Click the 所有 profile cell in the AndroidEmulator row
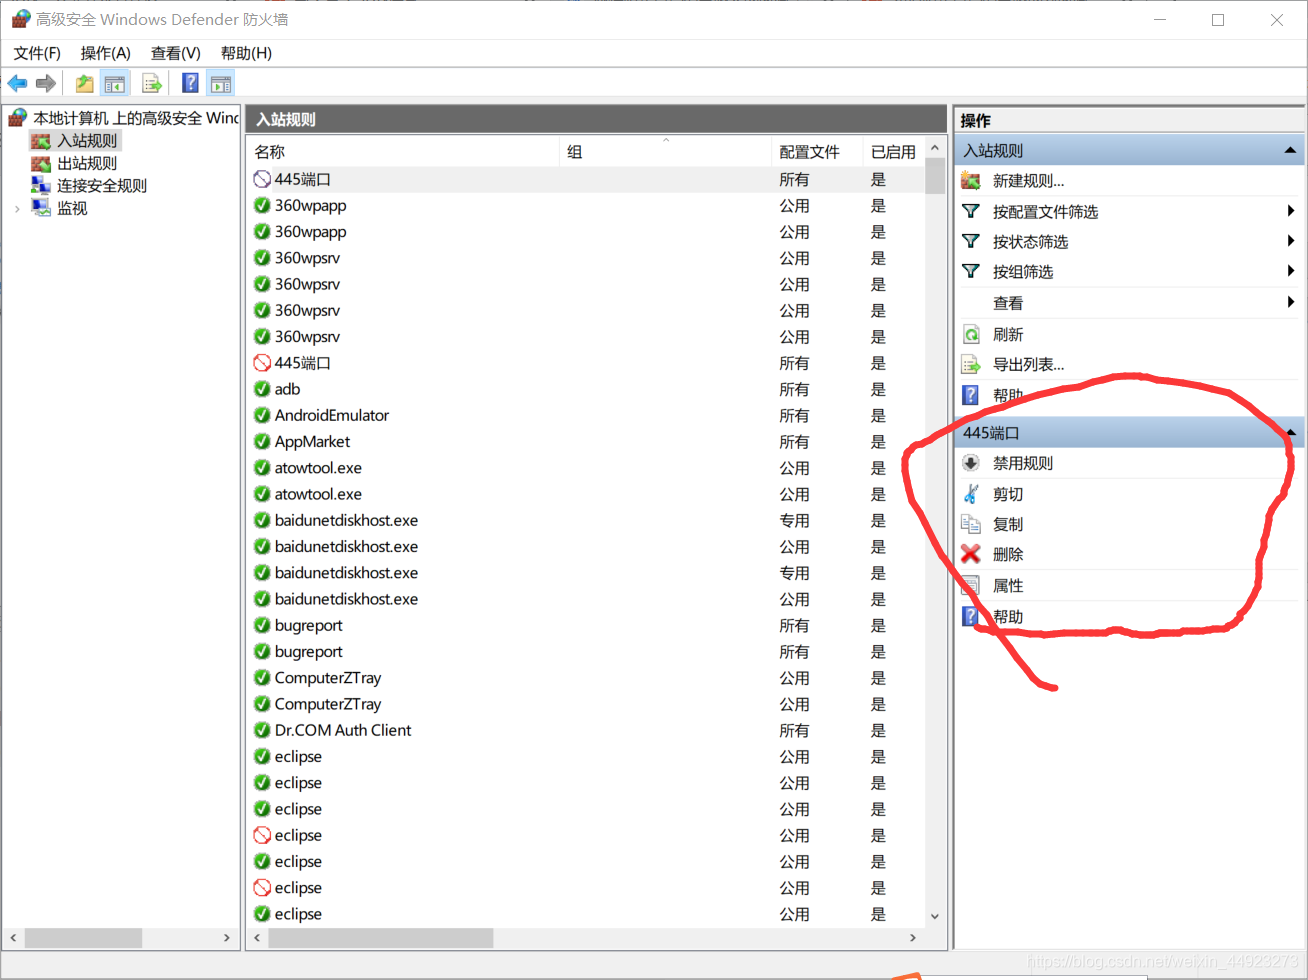1308x980 pixels. coord(794,415)
